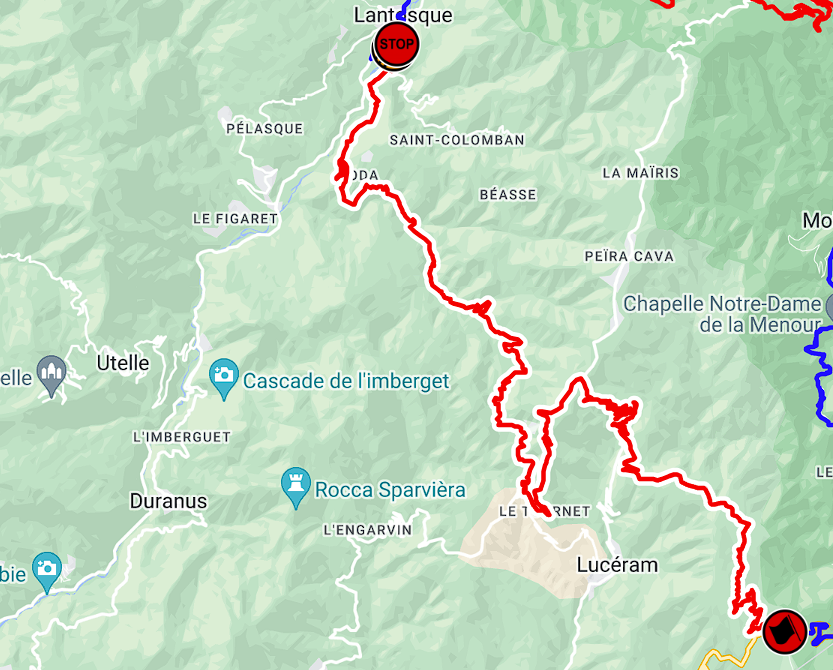The height and width of the screenshot is (670, 833).
Task: Click the Saint-Colomban place label
Action: [457, 140]
